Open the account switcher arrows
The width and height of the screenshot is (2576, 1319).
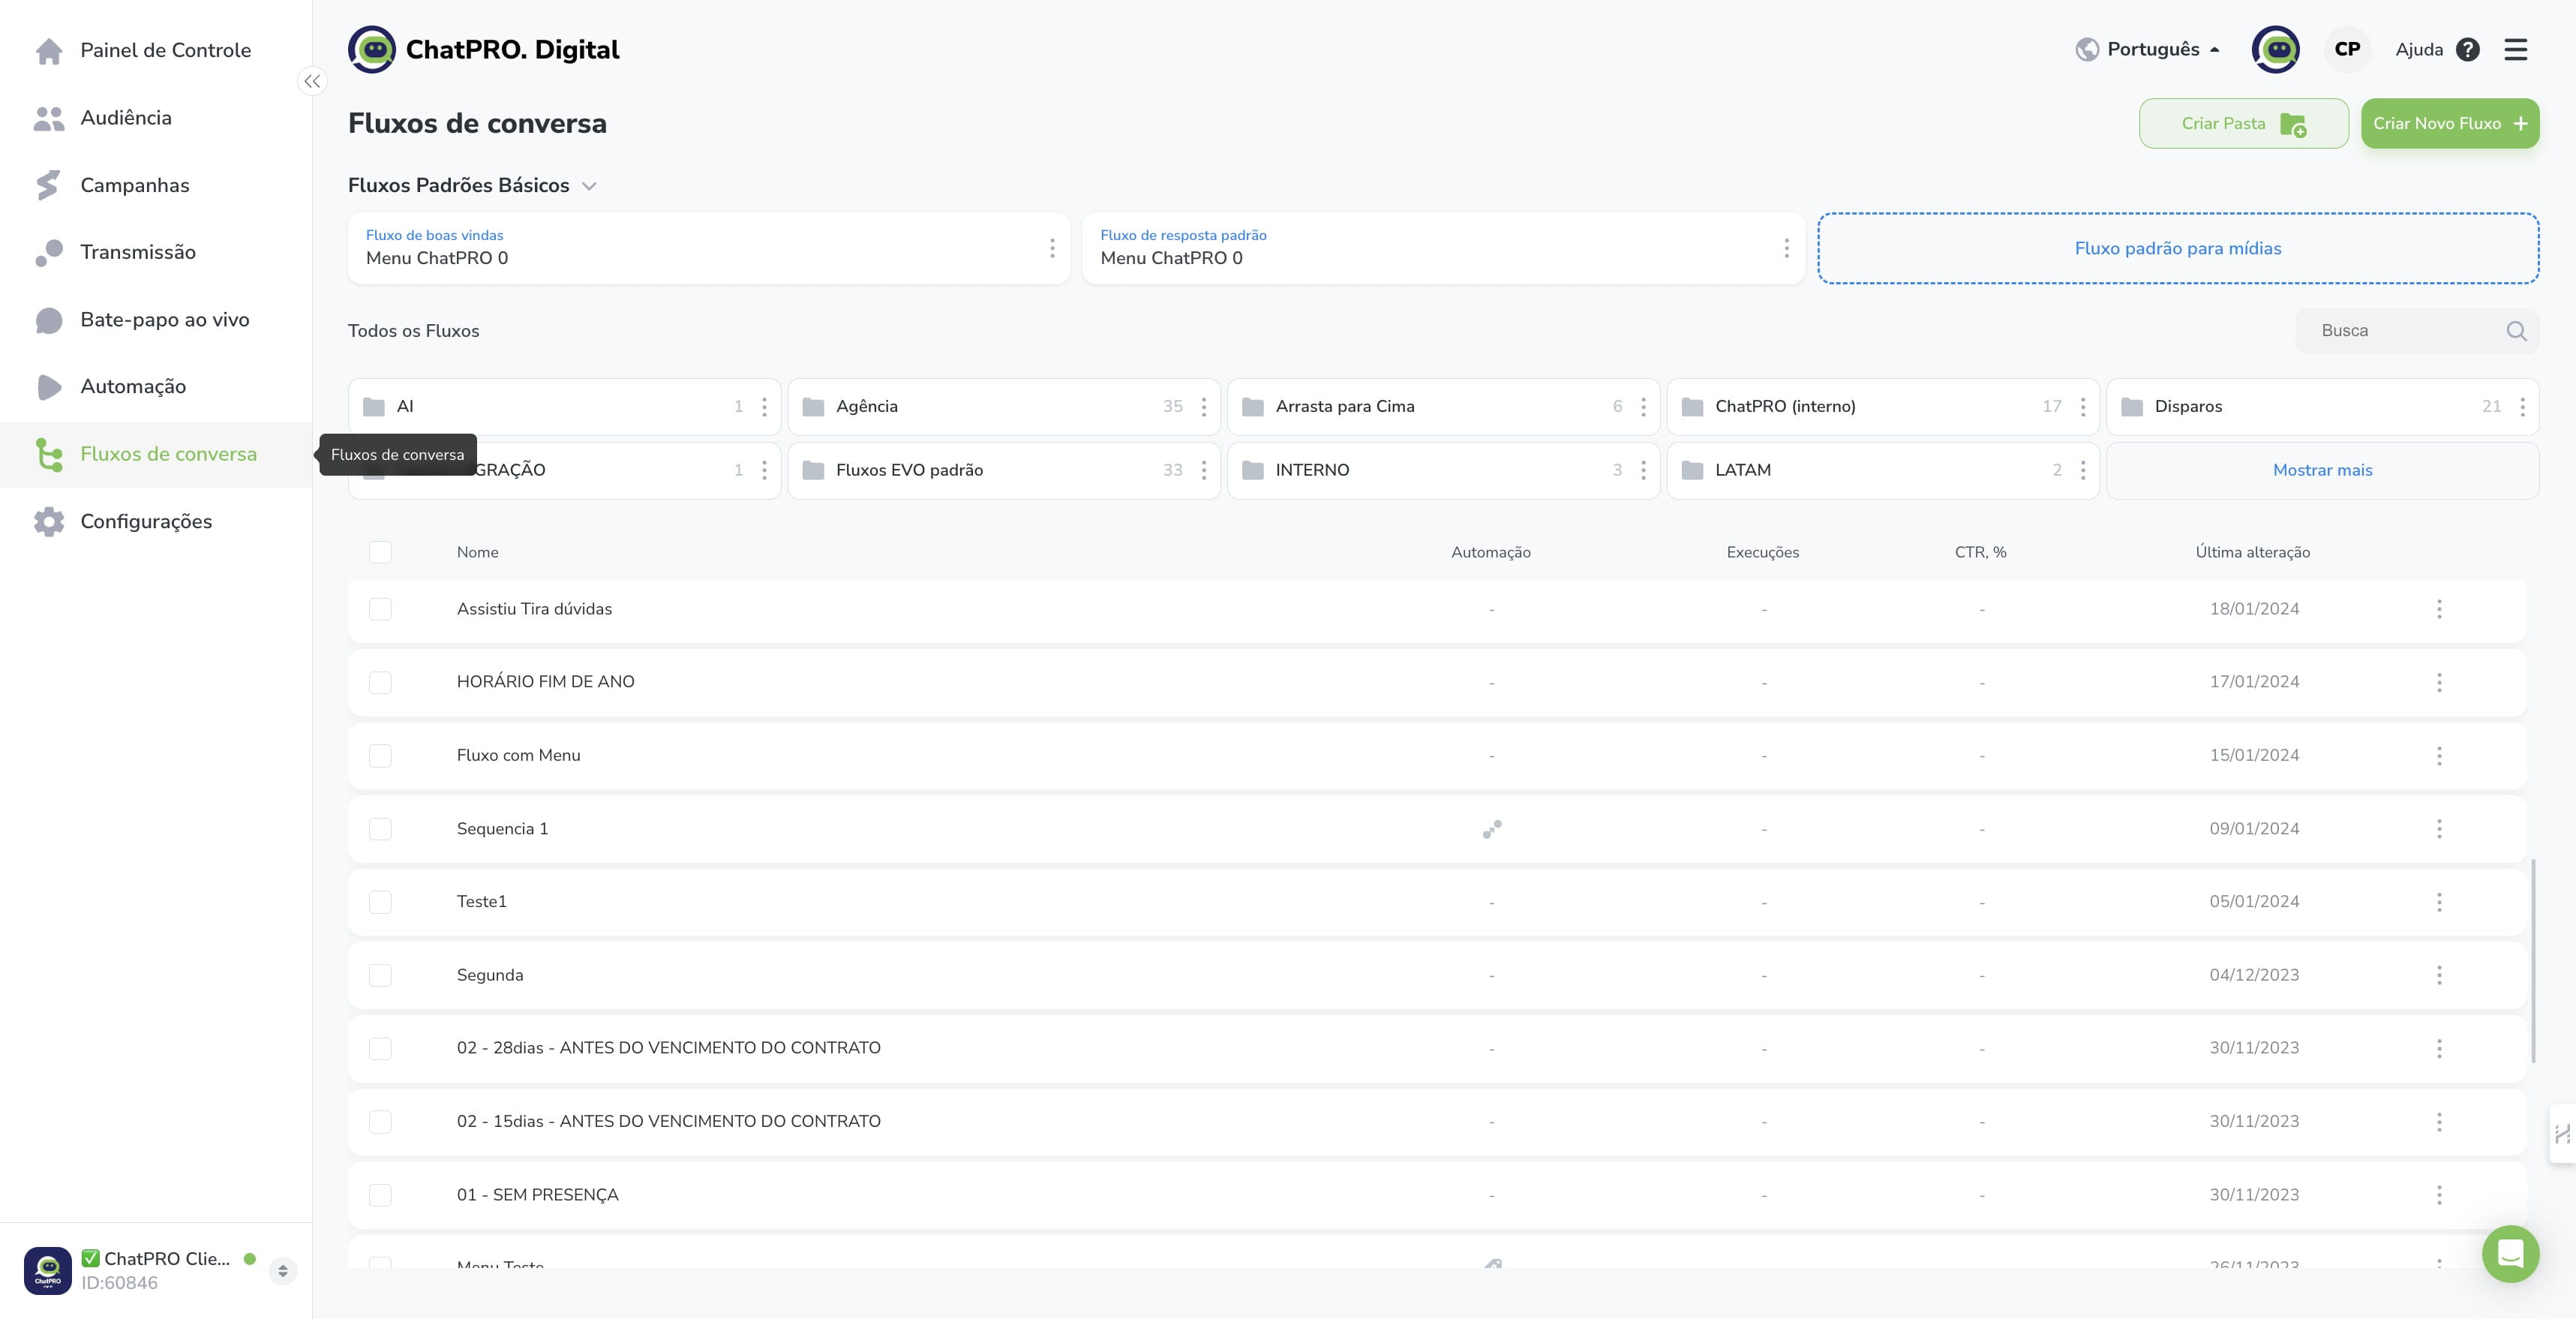pyautogui.click(x=283, y=1271)
